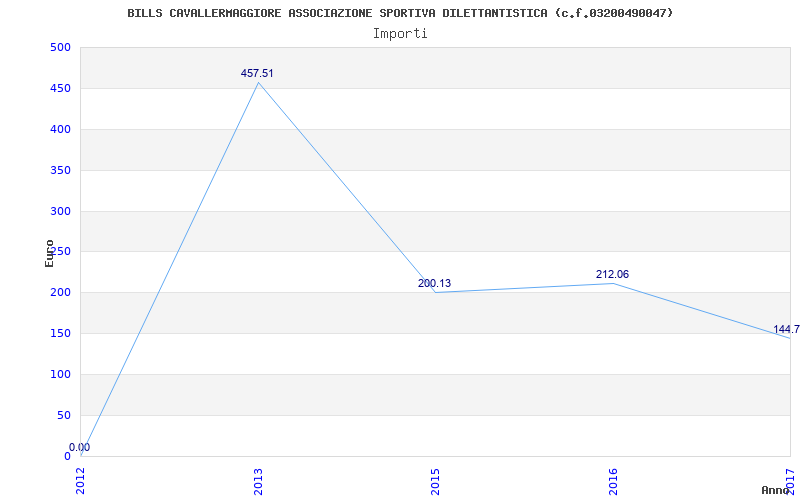Click the chart title BILLS CAVALLERMAGGIORE ASSOCIAZIONE
The height and width of the screenshot is (500, 800).
point(400,13)
